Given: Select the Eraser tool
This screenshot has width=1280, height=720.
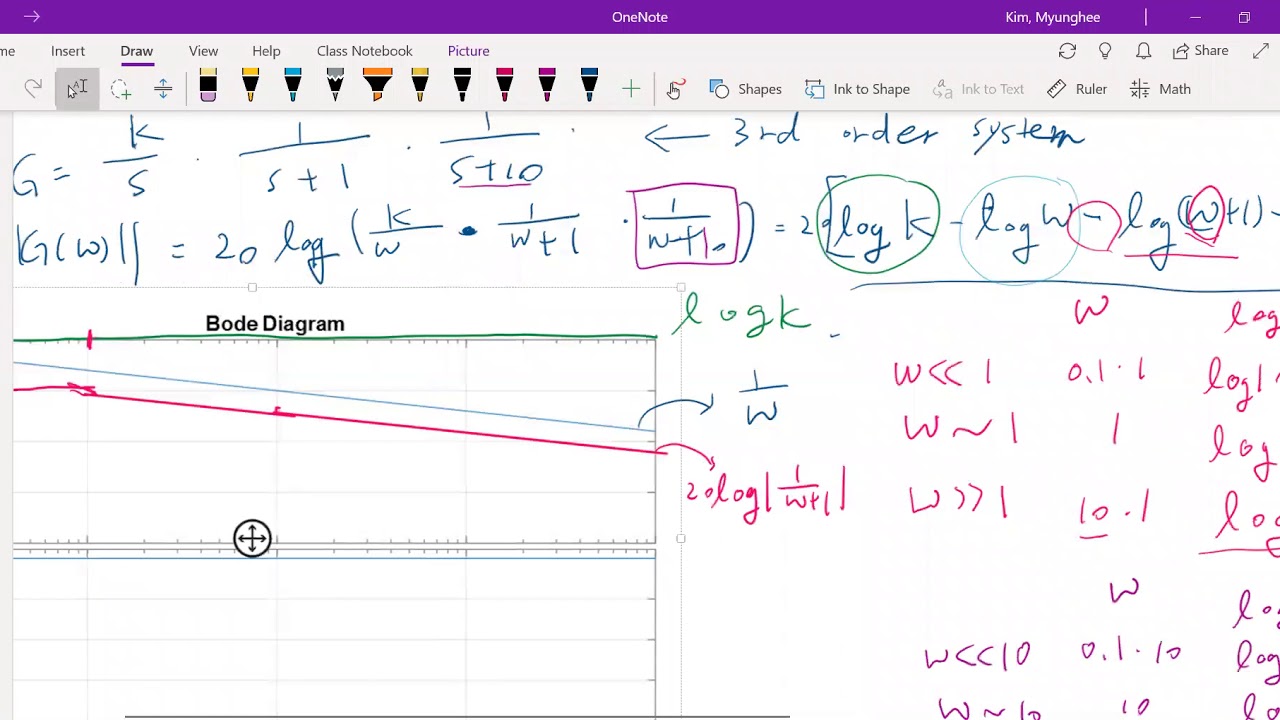Looking at the screenshot, I should pyautogui.click(x=208, y=86).
